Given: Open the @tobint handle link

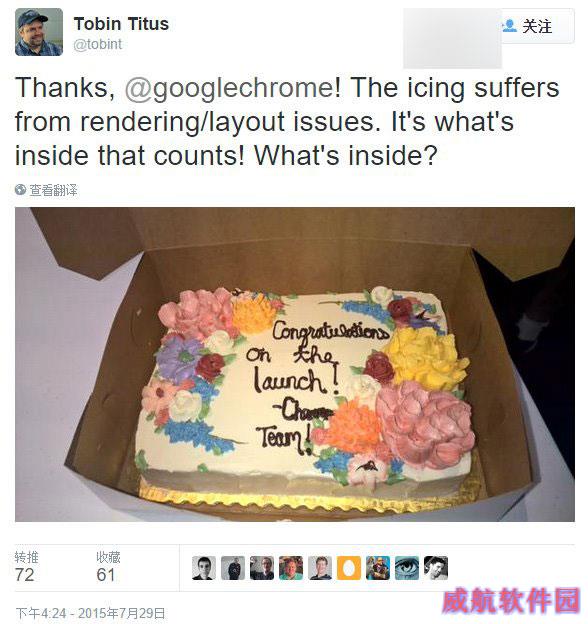Looking at the screenshot, I should tap(98, 44).
